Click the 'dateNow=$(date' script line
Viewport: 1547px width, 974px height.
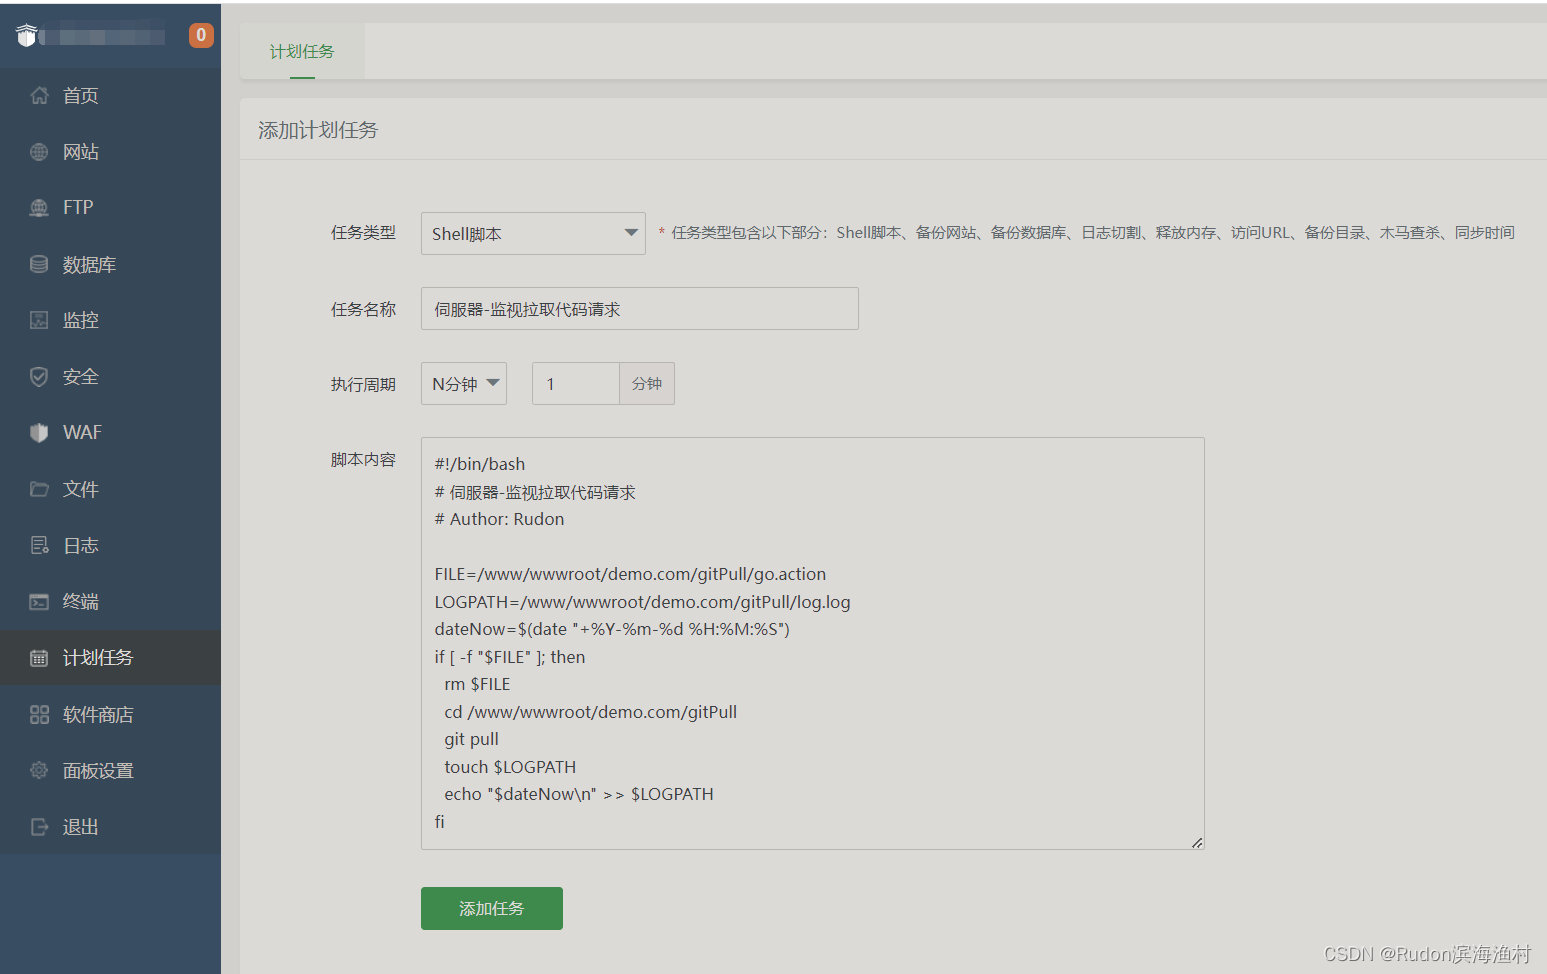pos(612,629)
